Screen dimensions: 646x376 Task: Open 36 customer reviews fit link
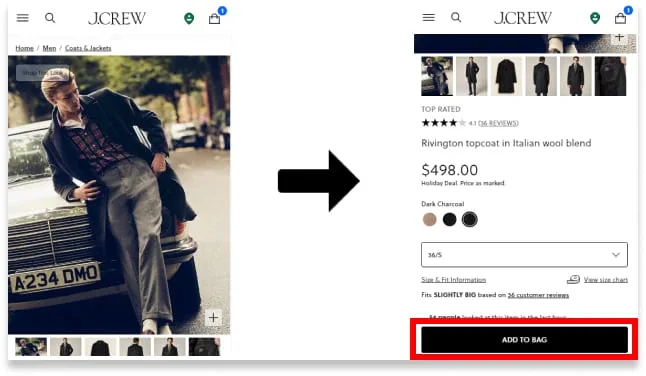click(x=538, y=295)
